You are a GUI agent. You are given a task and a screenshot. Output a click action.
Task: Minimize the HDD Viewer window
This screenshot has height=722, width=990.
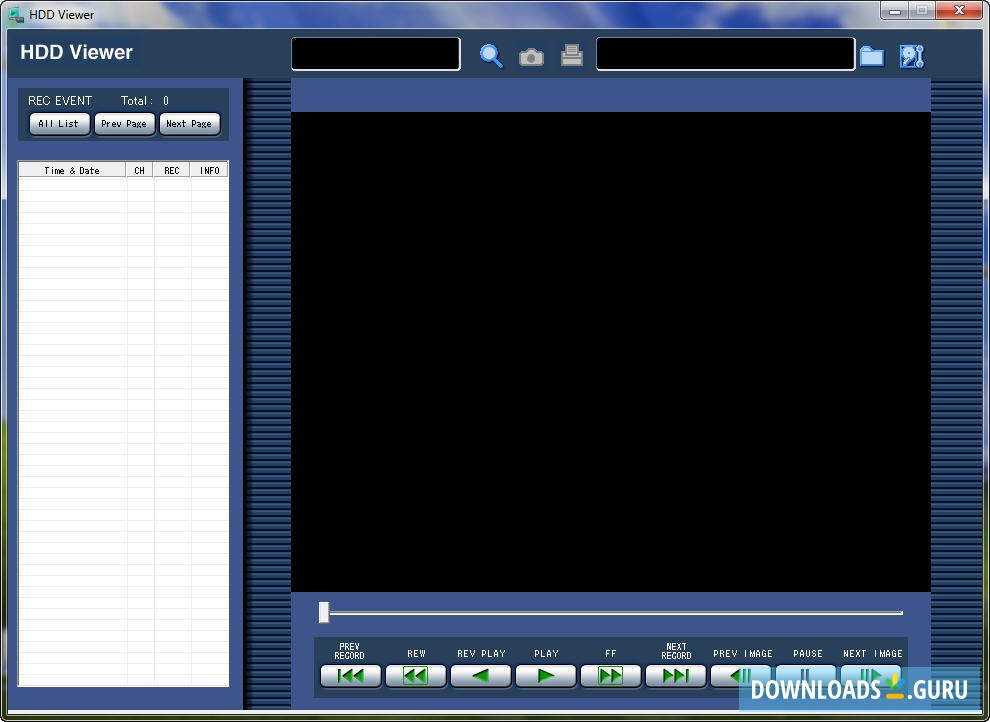895,11
